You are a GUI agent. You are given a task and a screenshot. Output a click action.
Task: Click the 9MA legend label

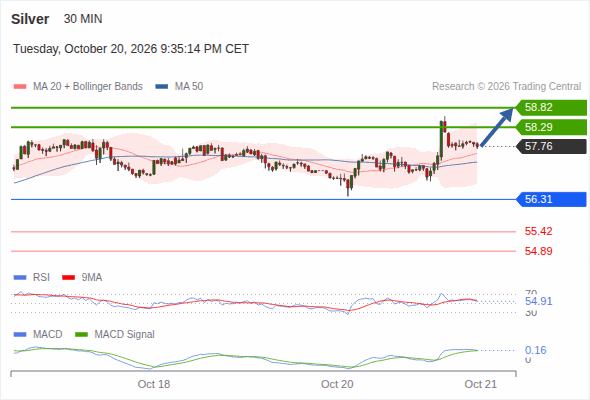tap(92, 278)
